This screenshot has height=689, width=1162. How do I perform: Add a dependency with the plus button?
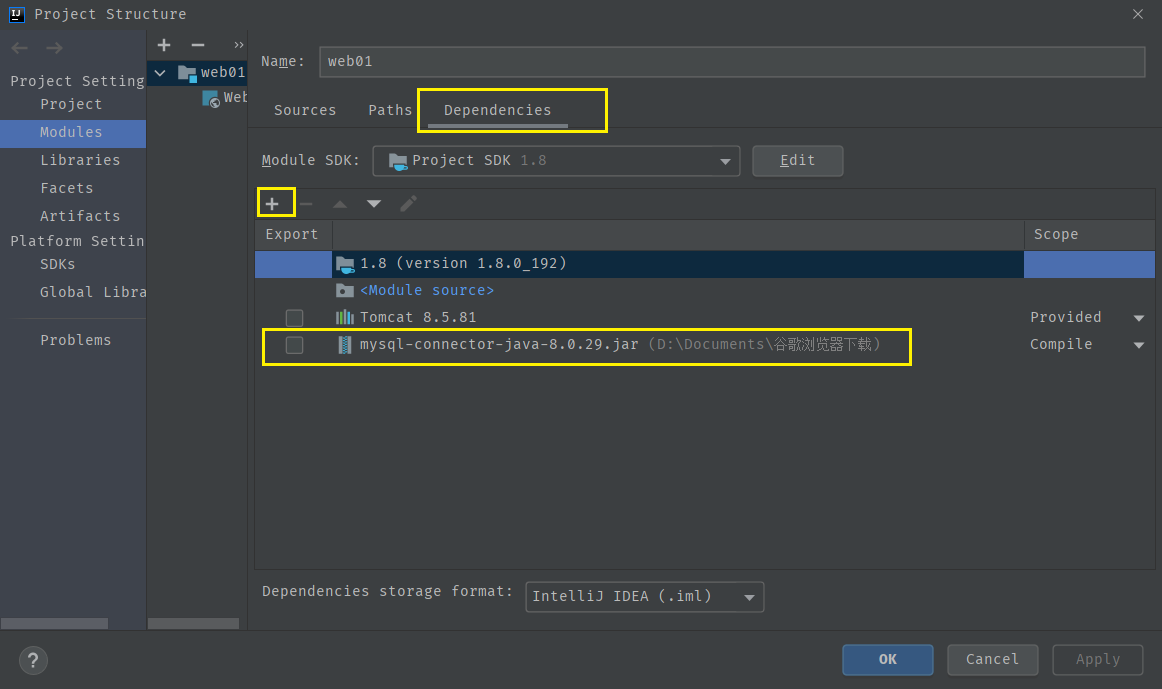click(272, 204)
